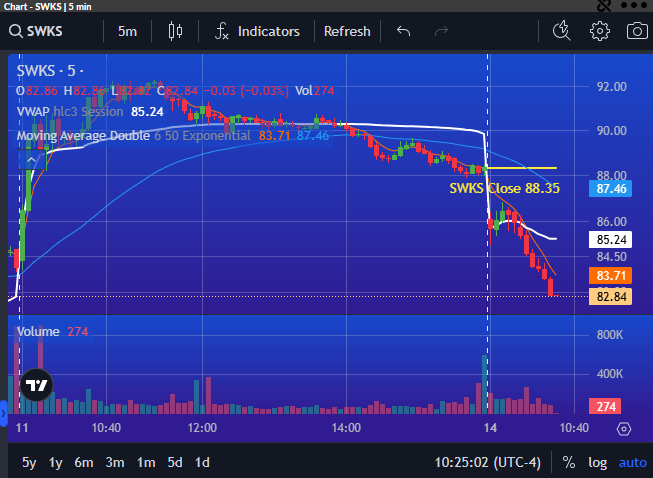Click the link icon in title bar
This screenshot has height=478, width=653.
[x=604, y=5]
